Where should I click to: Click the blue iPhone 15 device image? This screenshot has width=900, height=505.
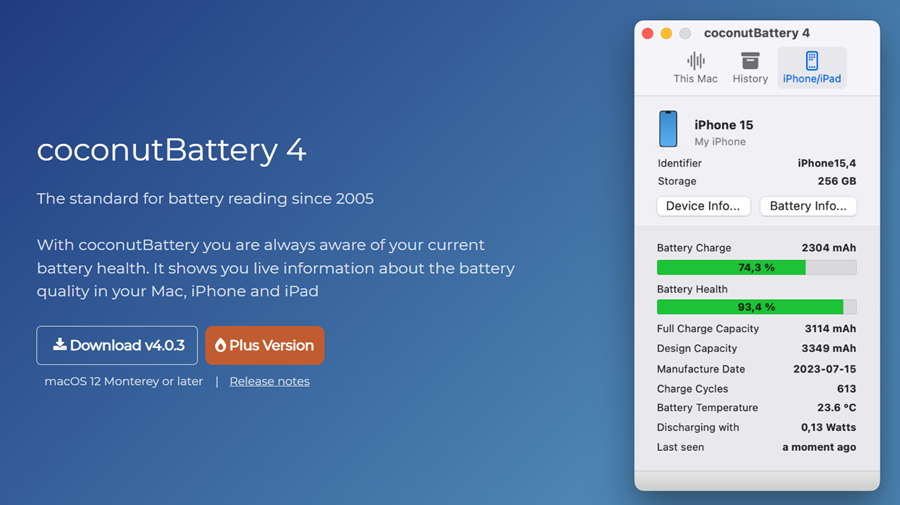(x=668, y=129)
